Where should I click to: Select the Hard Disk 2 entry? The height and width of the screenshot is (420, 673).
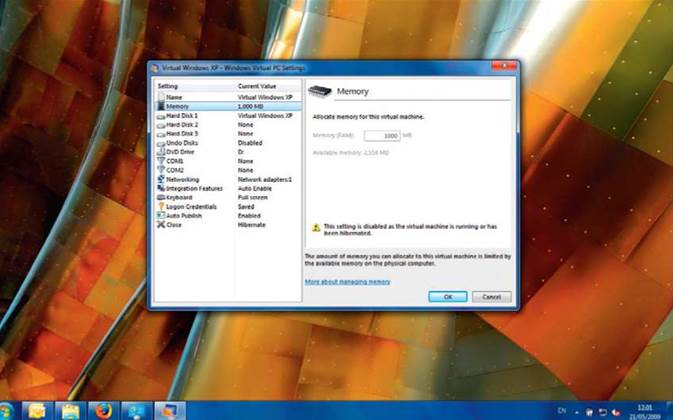click(181, 124)
